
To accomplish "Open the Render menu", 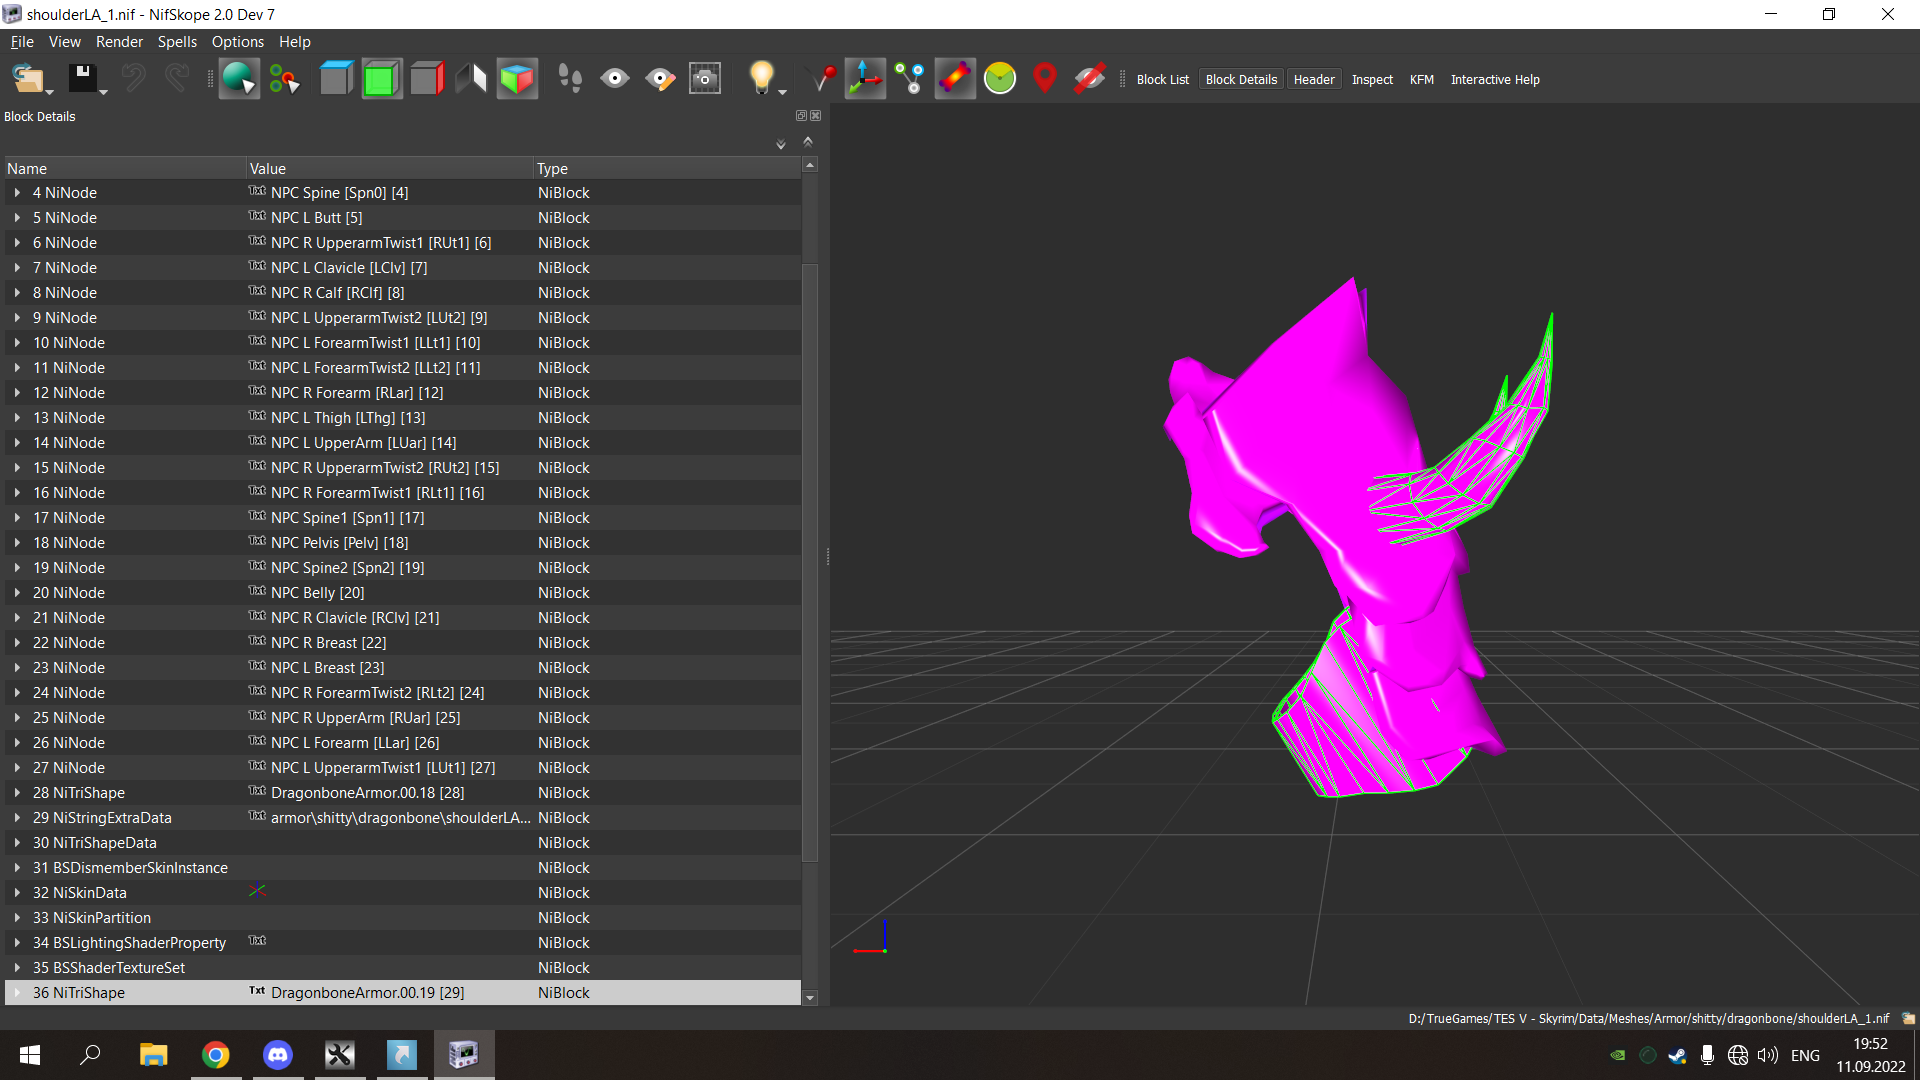I will 119,42.
